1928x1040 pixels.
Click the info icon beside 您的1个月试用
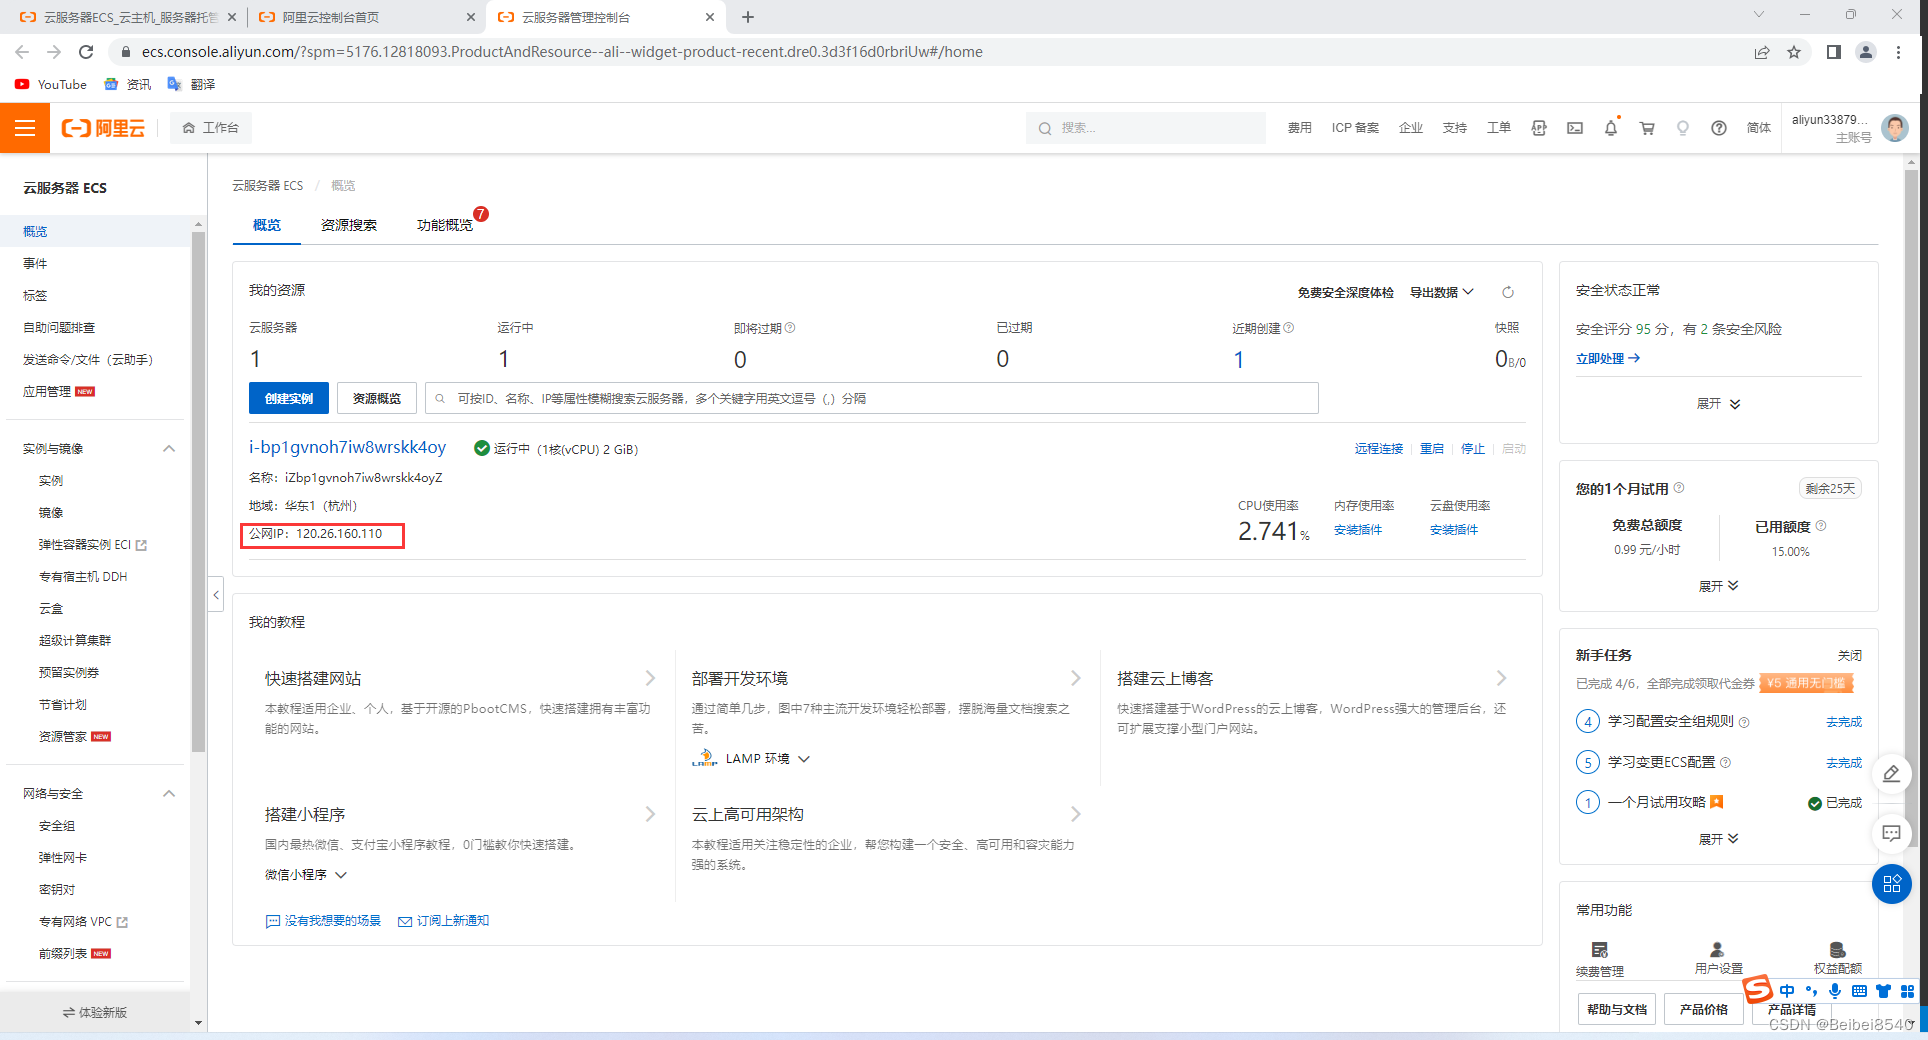(x=1679, y=488)
